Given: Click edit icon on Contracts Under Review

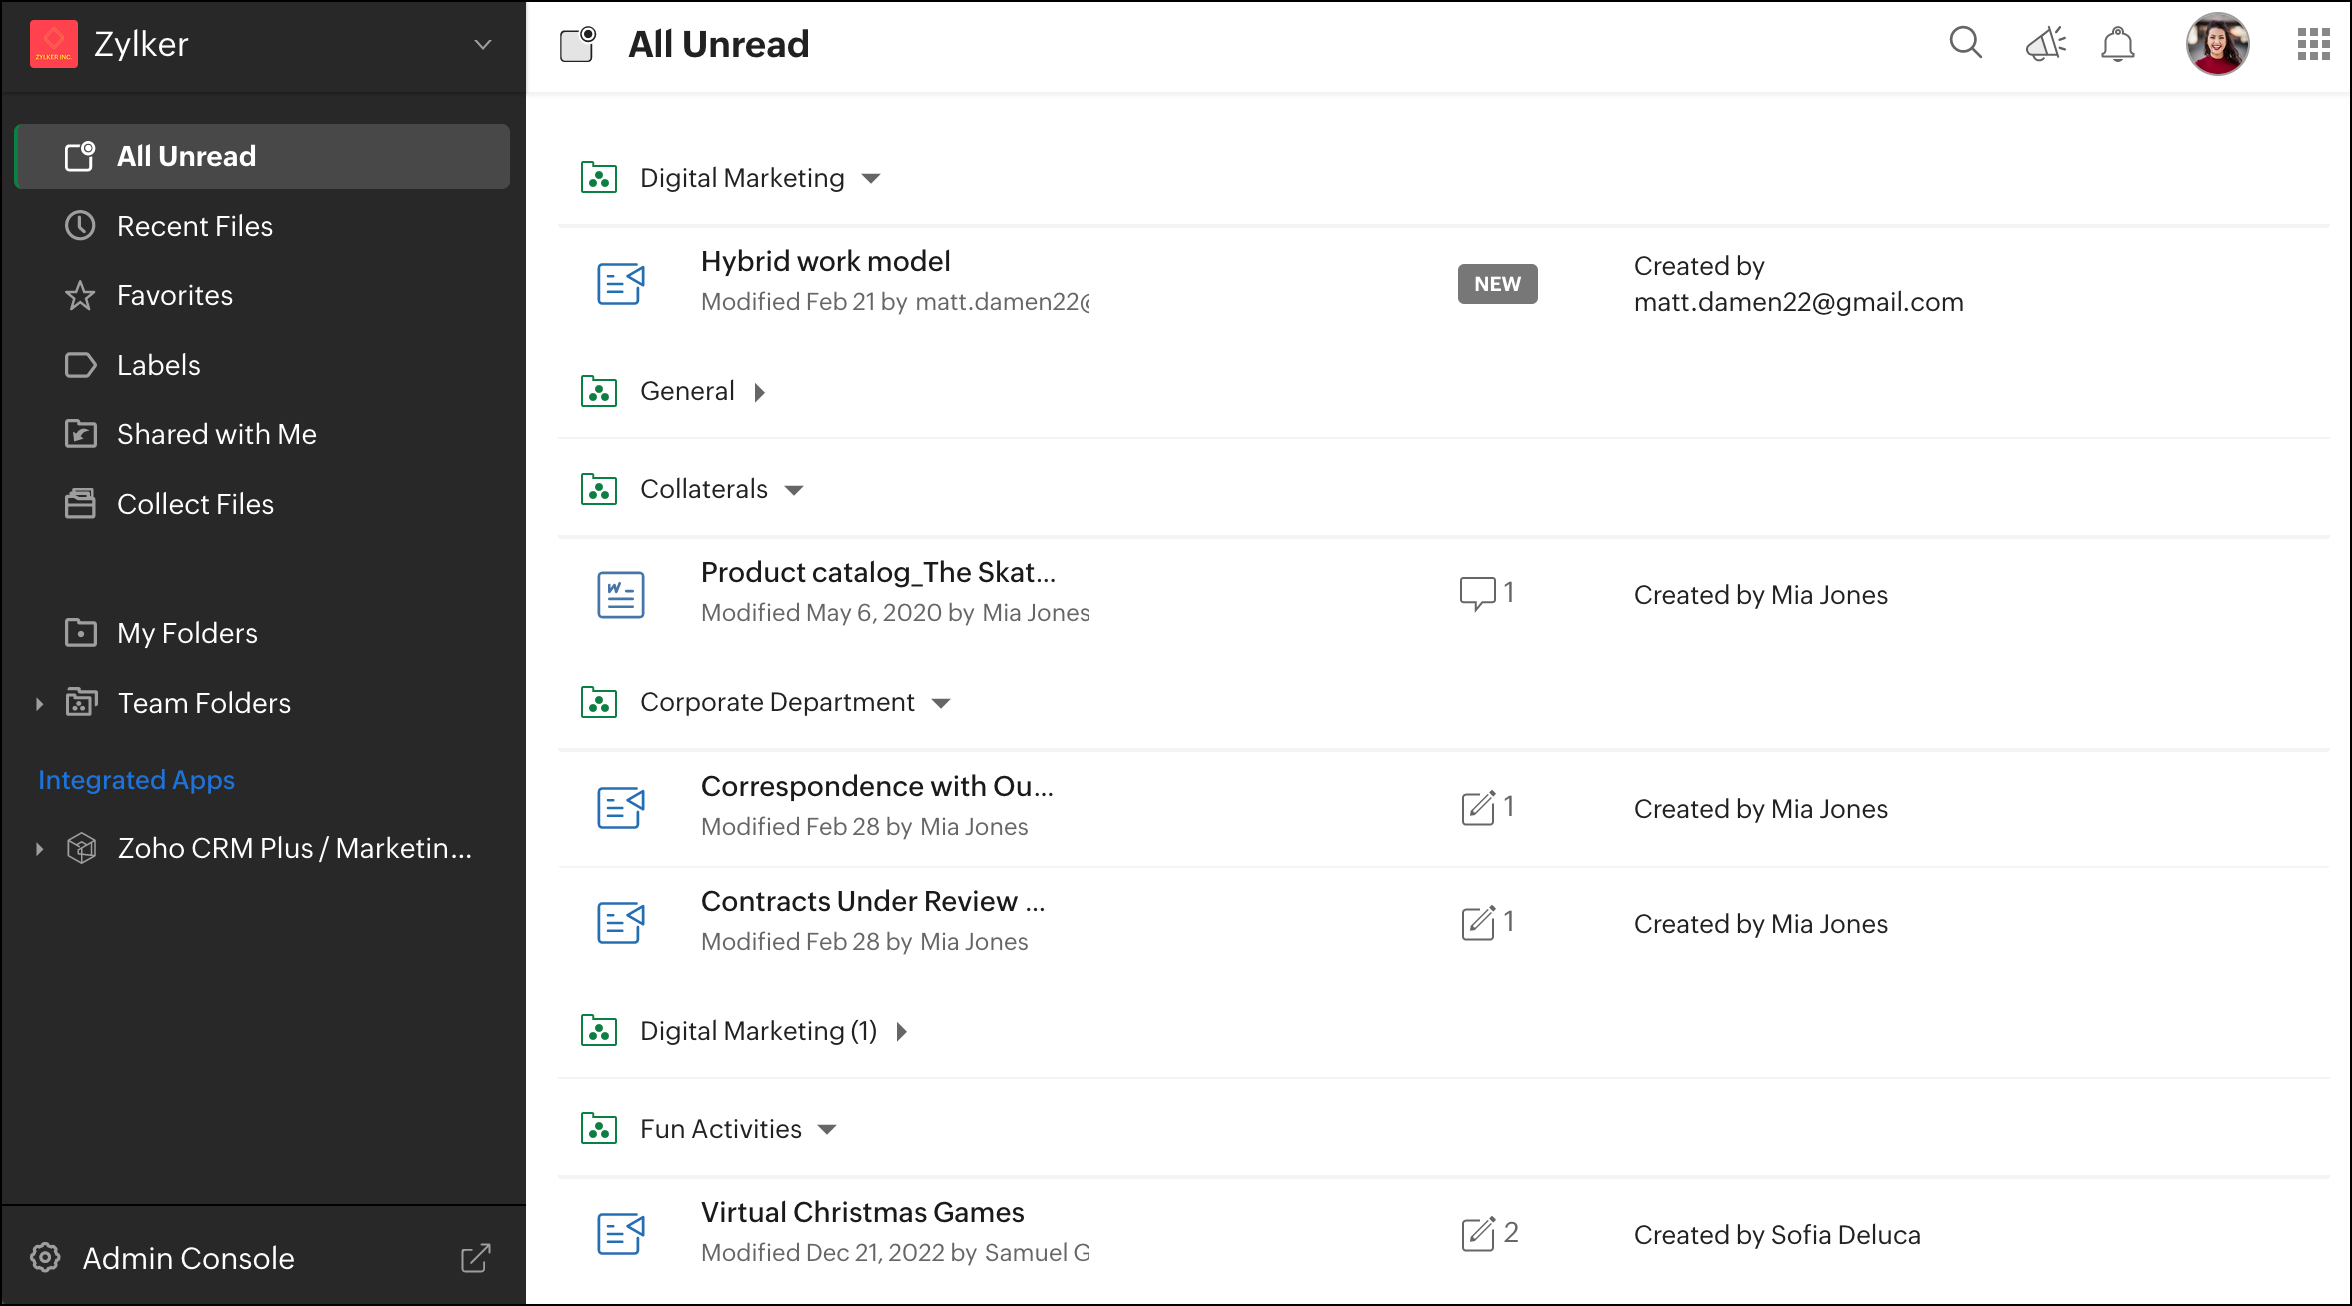Looking at the screenshot, I should 1477,923.
